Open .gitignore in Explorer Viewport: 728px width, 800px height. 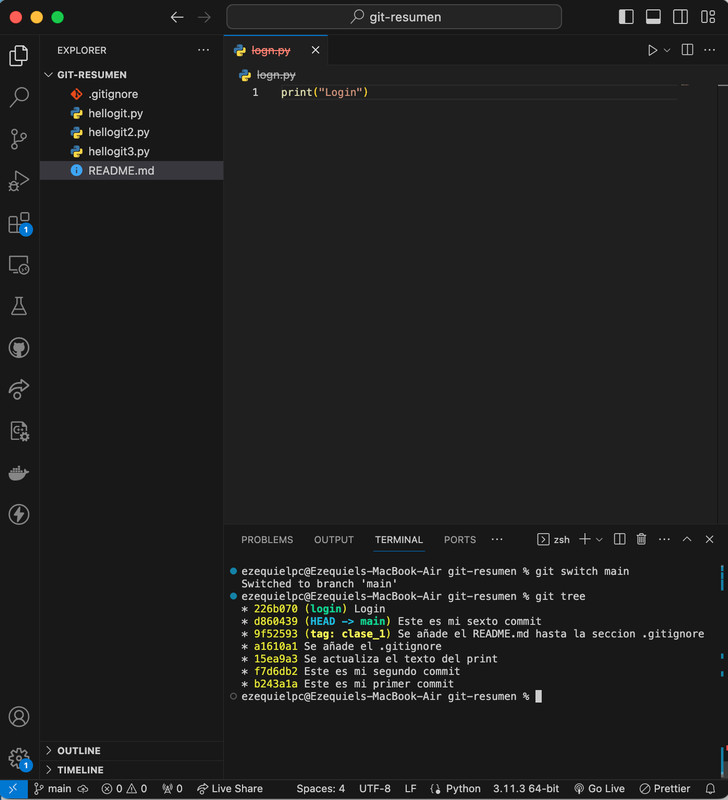click(x=132, y=94)
